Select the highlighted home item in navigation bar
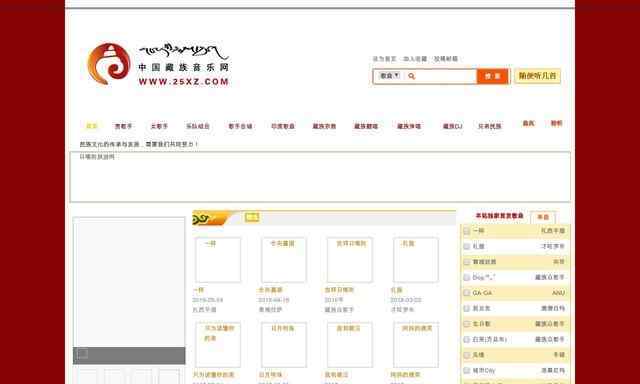This screenshot has width=640, height=384. coord(92,126)
